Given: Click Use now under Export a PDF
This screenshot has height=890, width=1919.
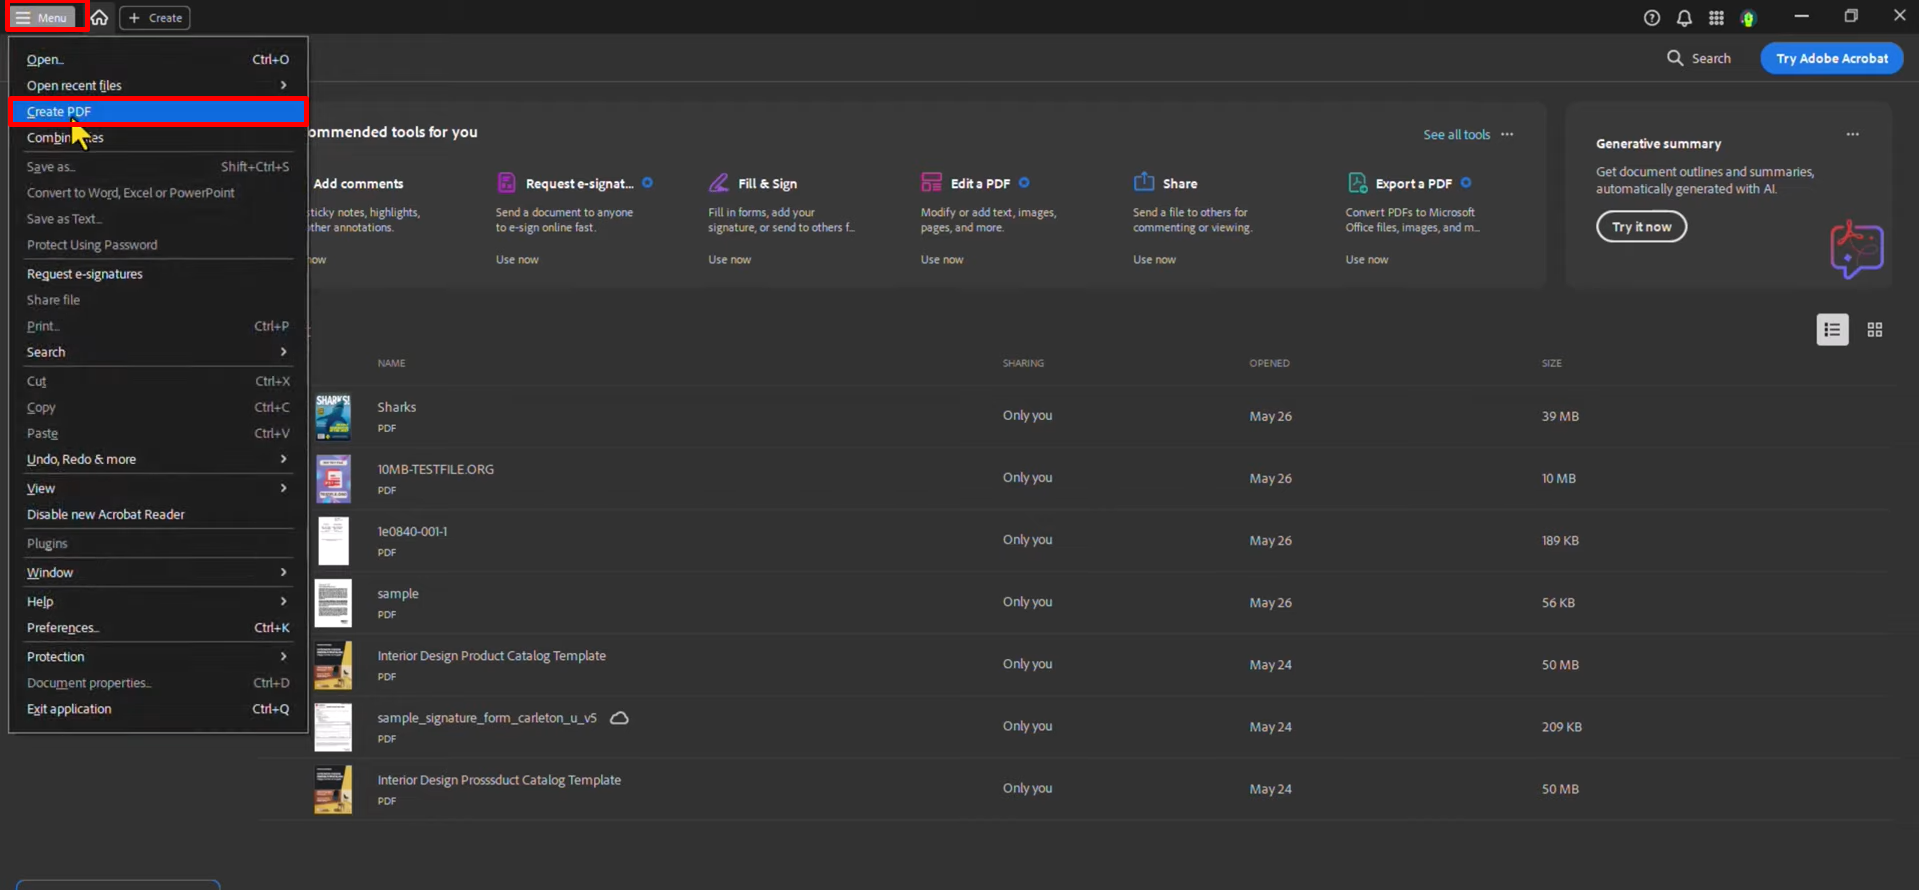Looking at the screenshot, I should (x=1366, y=259).
